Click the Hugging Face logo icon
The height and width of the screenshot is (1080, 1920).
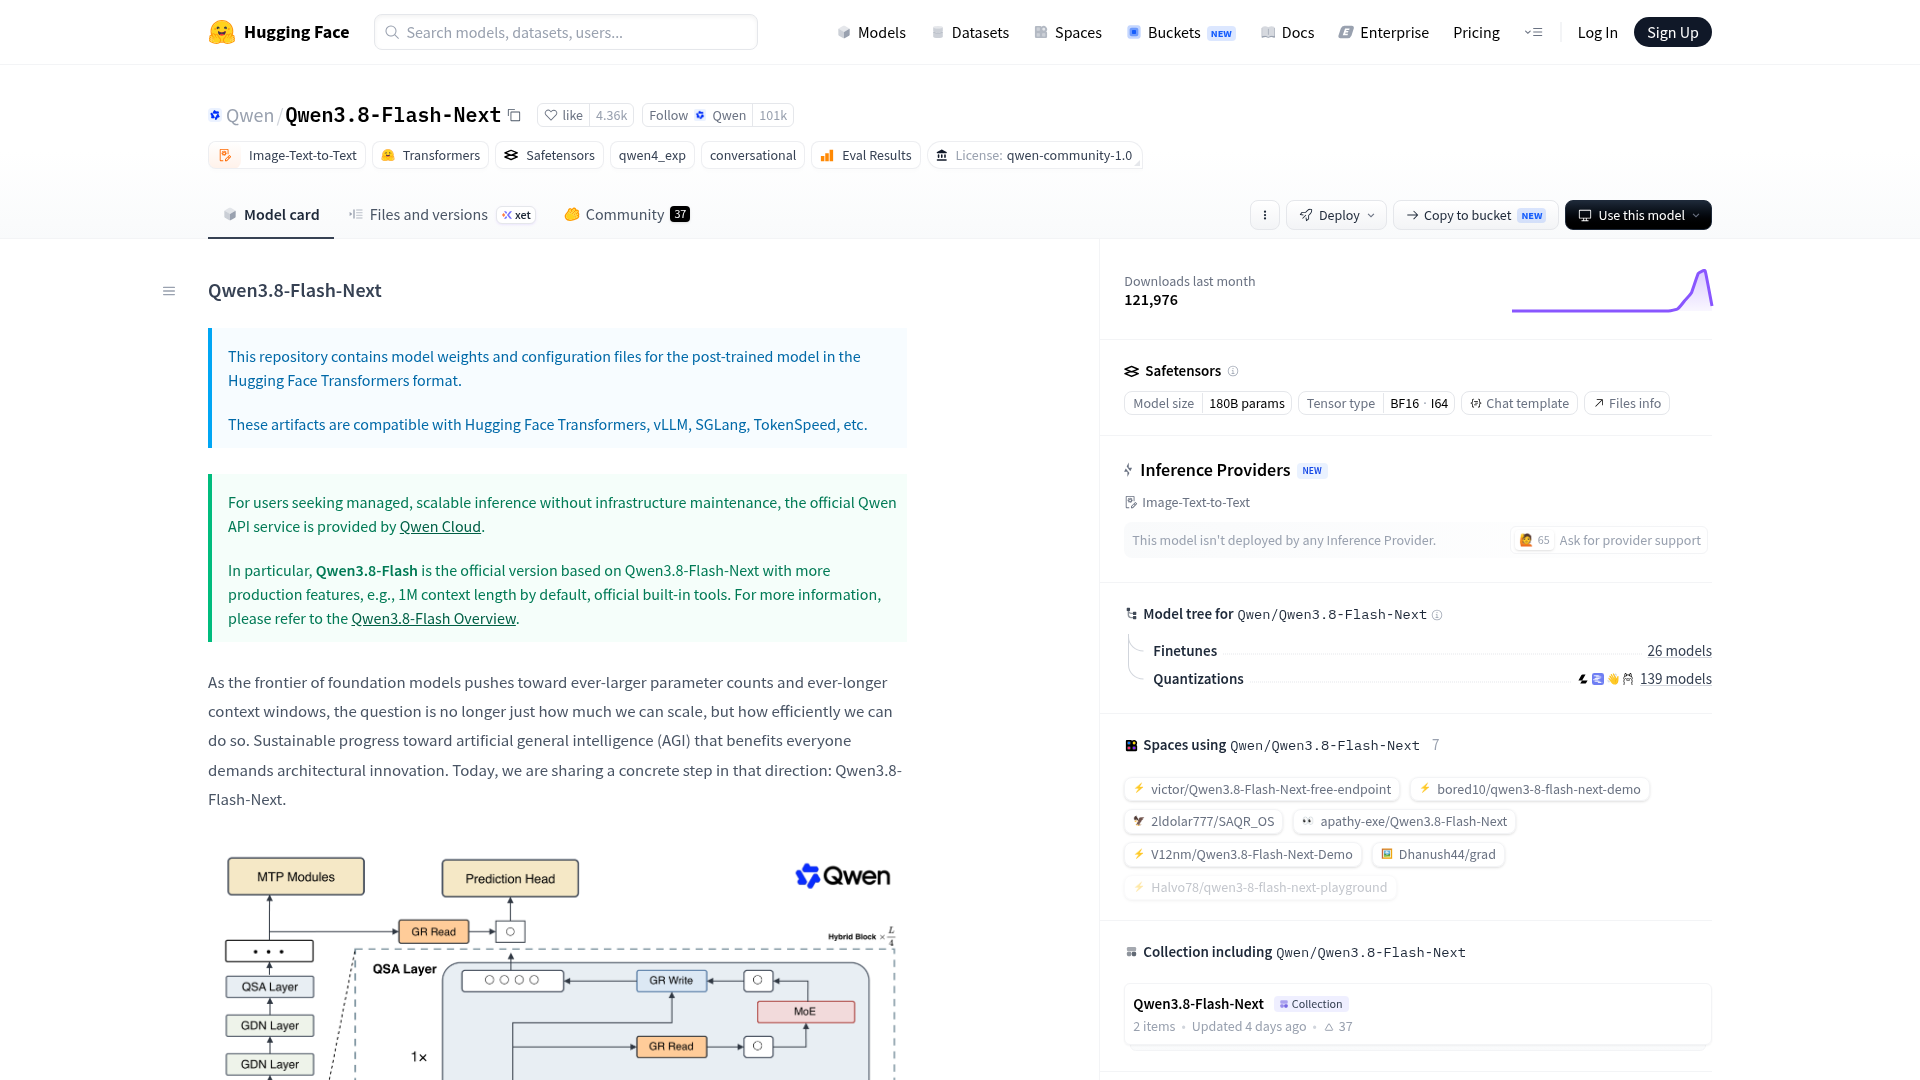point(222,32)
